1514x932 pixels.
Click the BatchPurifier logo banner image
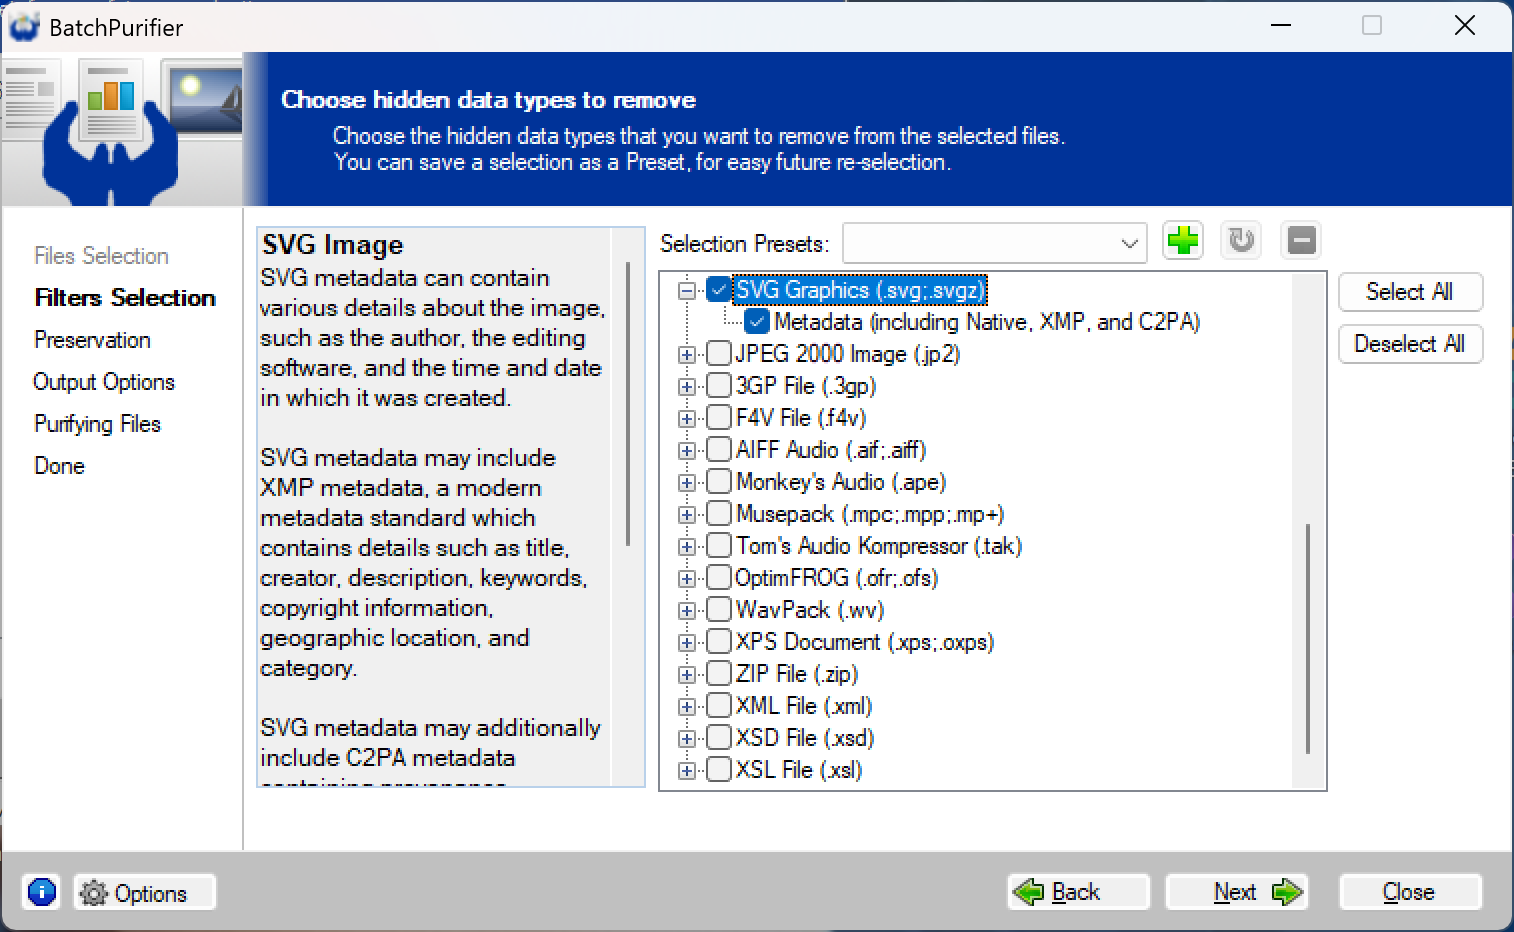121,130
